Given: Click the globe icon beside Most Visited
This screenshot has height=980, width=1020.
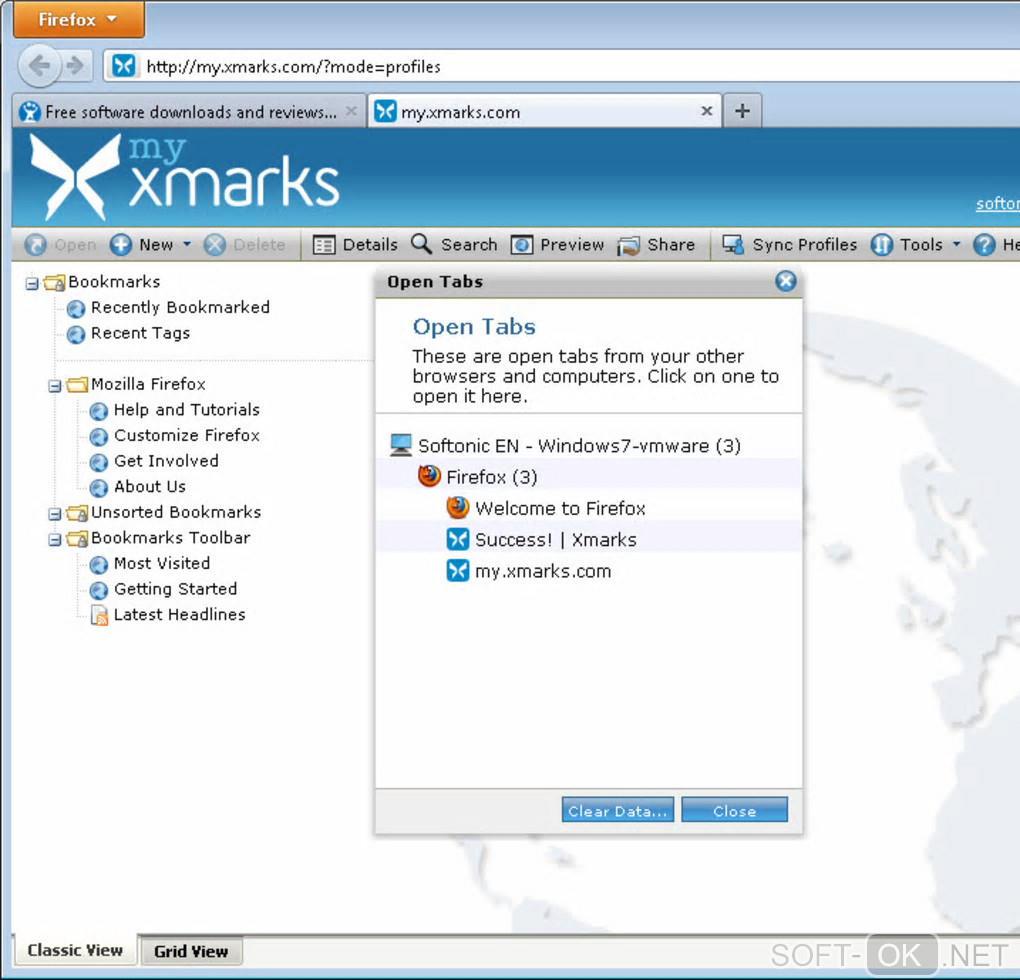Looking at the screenshot, I should pyautogui.click(x=99, y=564).
